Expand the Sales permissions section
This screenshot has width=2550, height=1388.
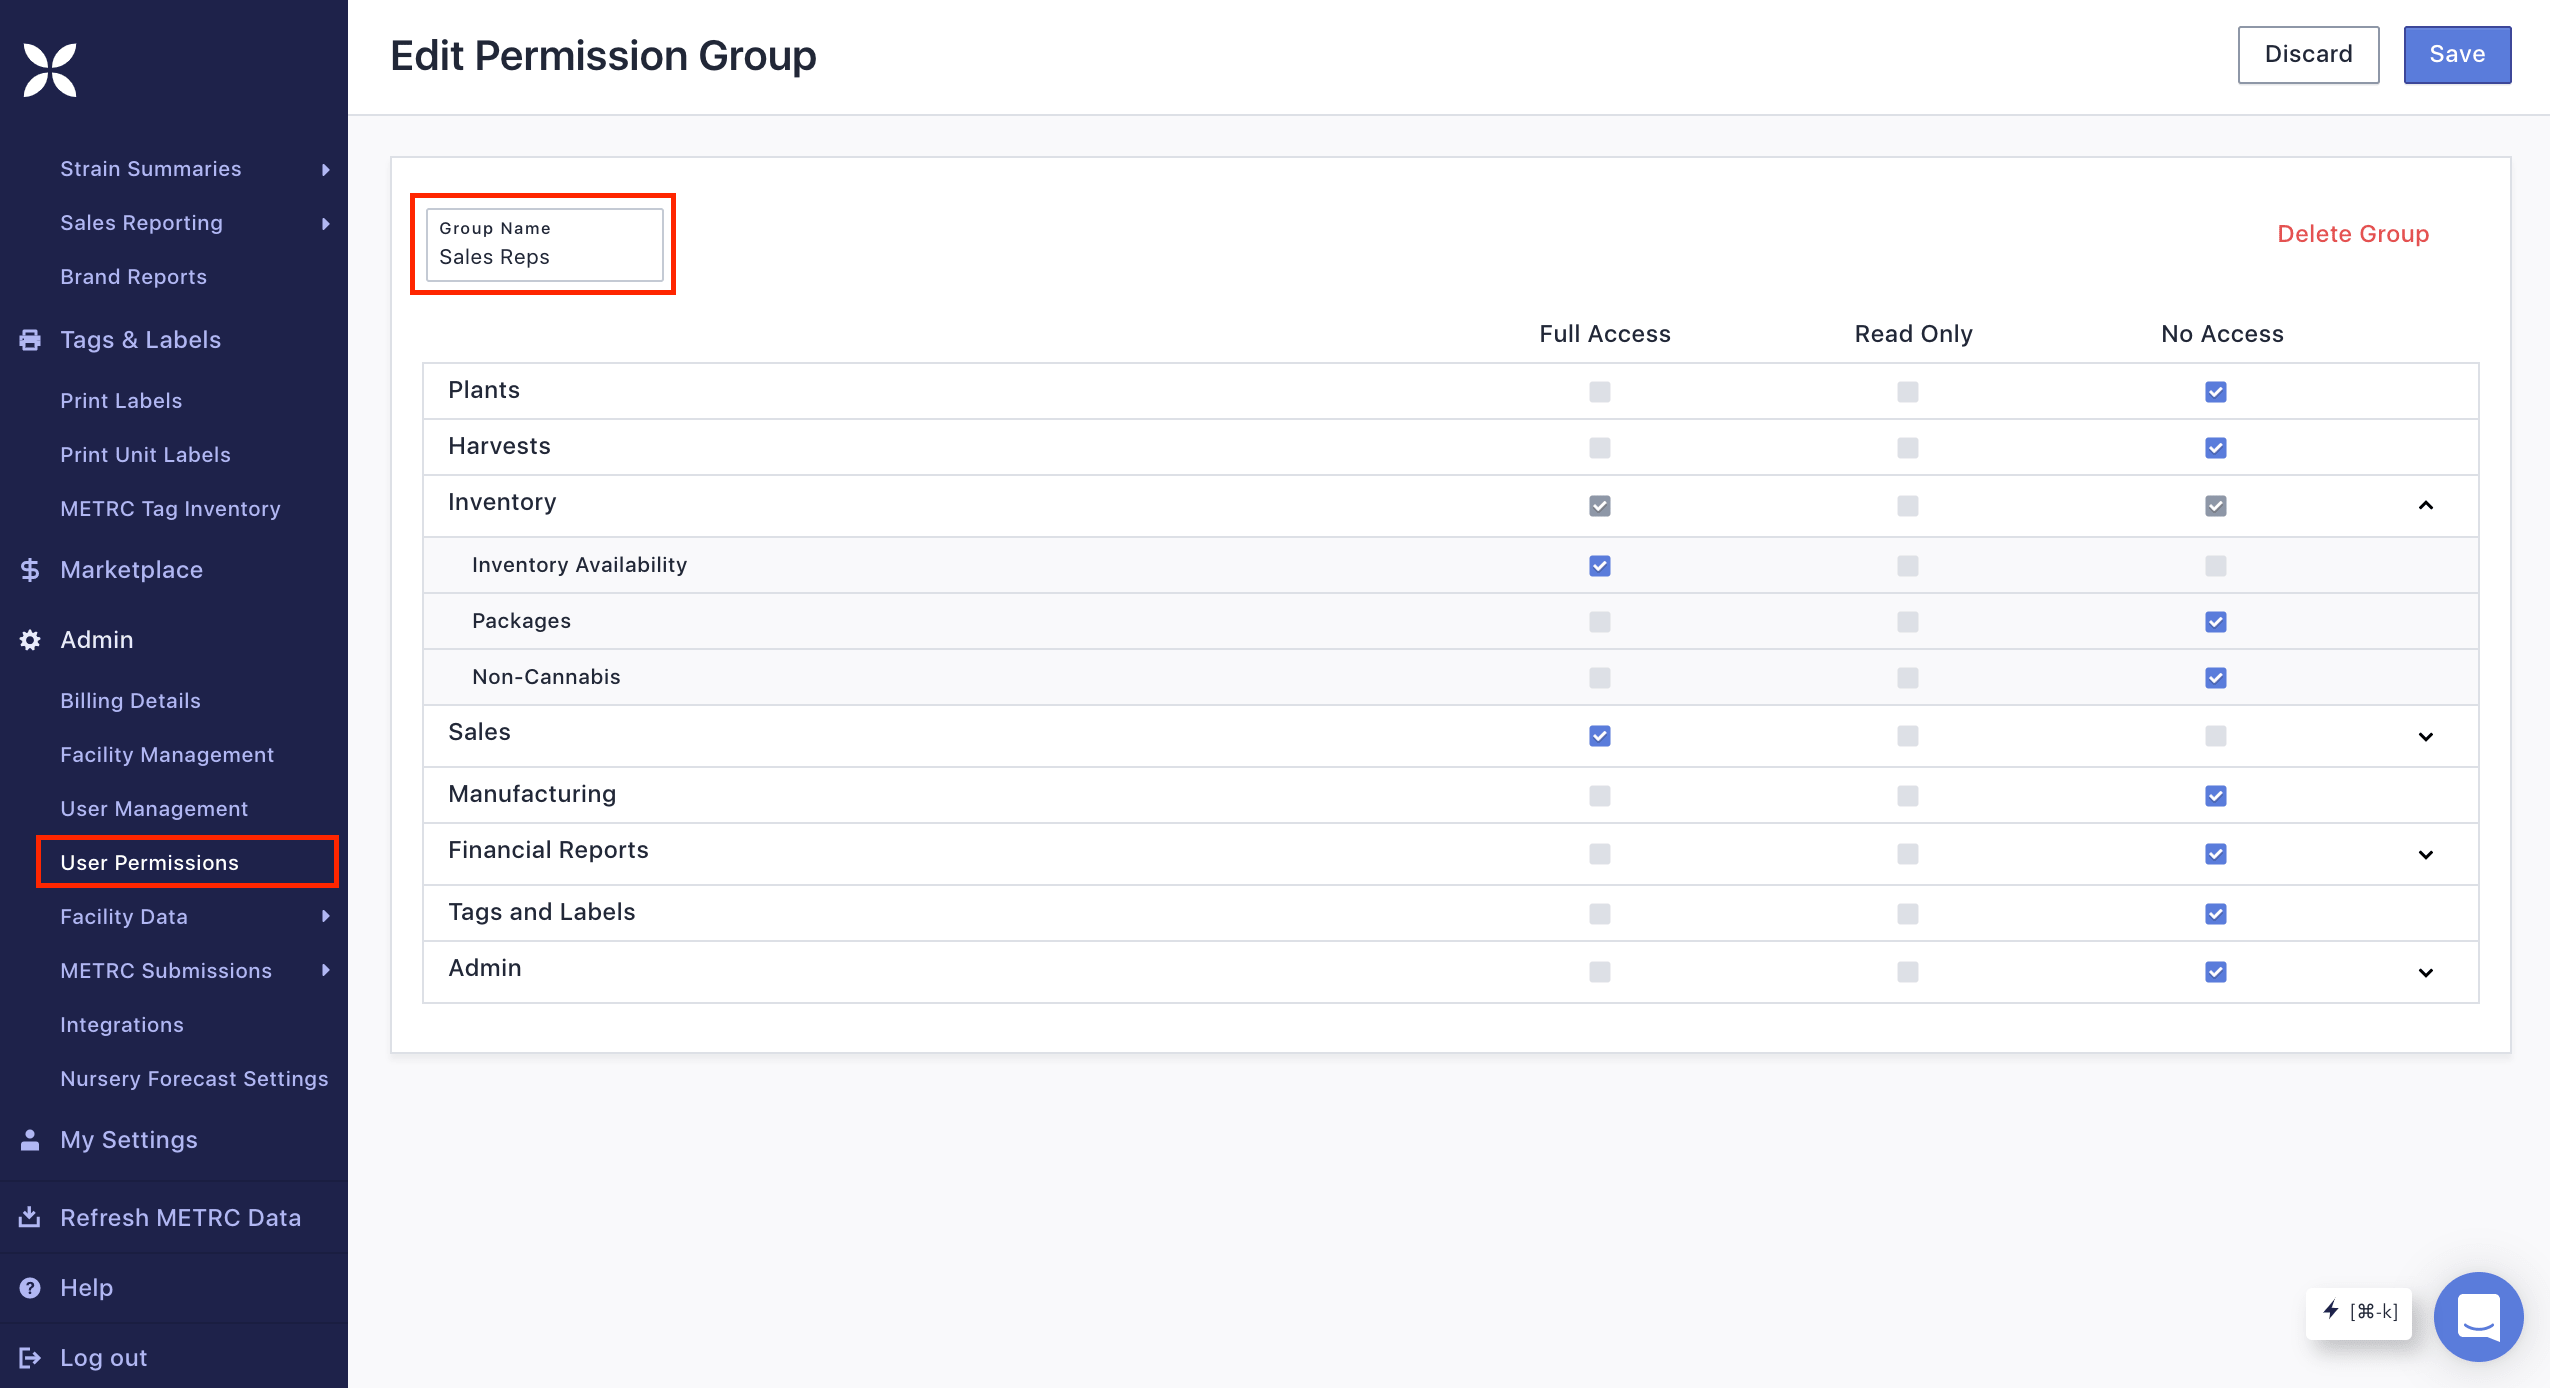2424,737
